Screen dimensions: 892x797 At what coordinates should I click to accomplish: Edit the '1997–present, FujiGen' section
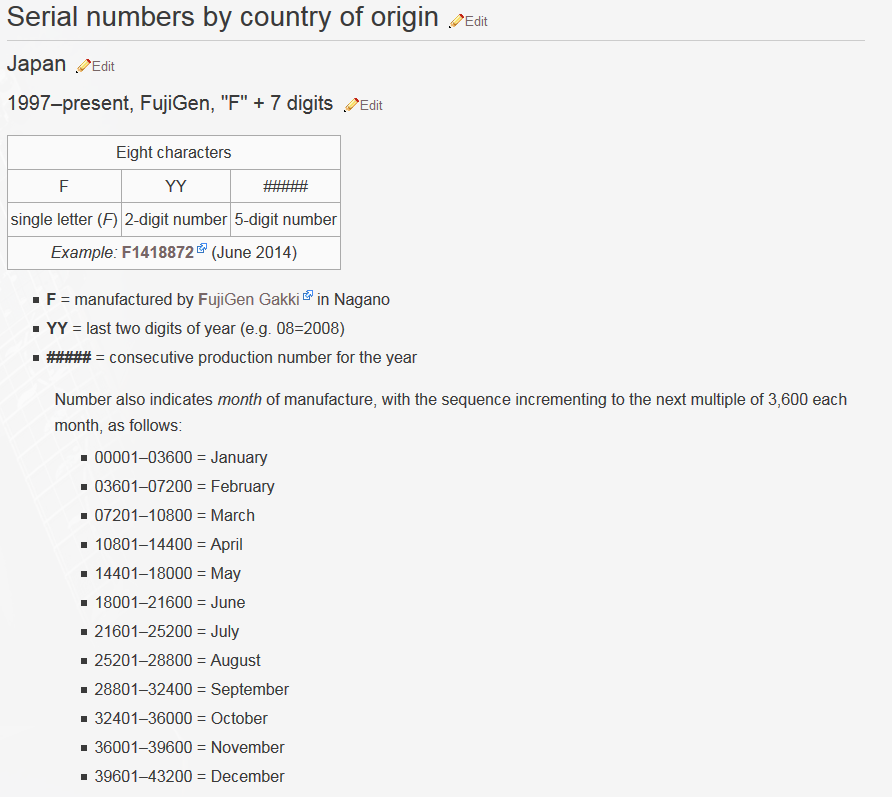[371, 106]
